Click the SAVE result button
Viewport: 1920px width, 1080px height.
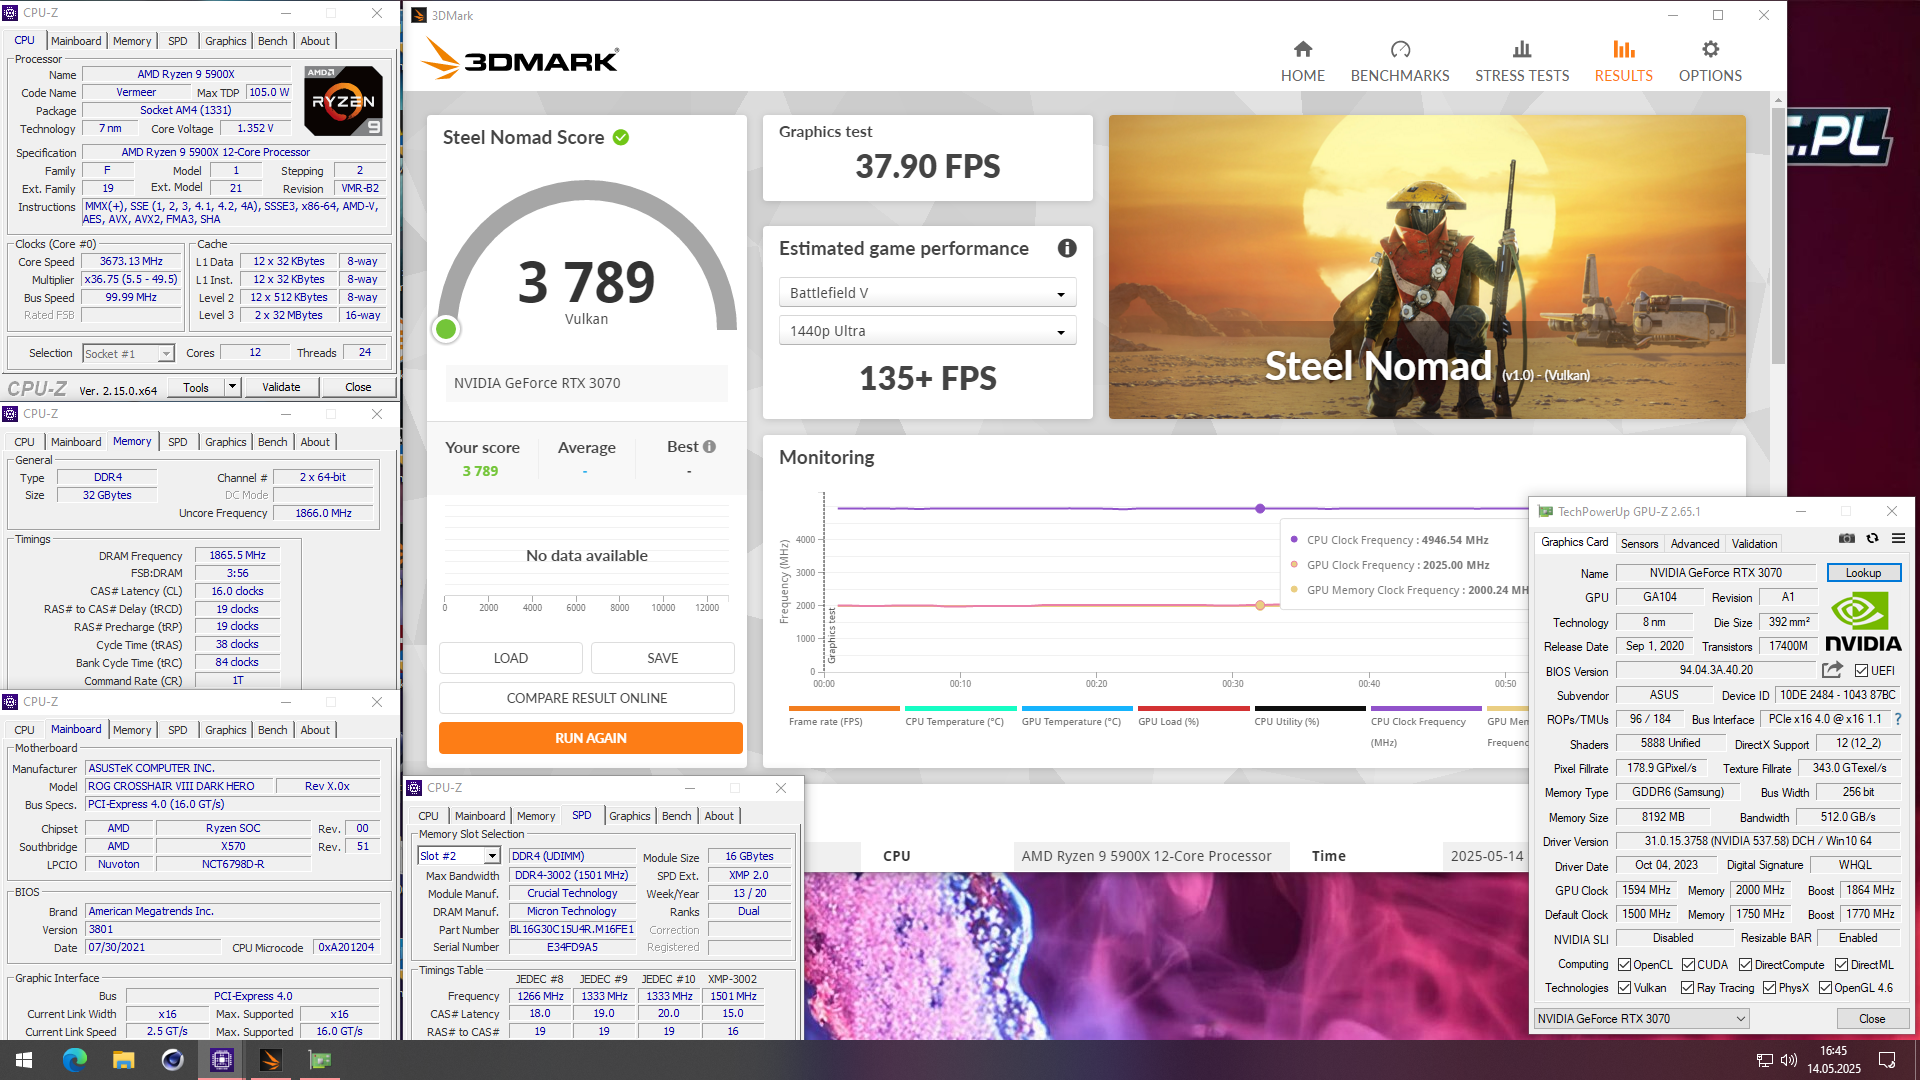(x=662, y=658)
